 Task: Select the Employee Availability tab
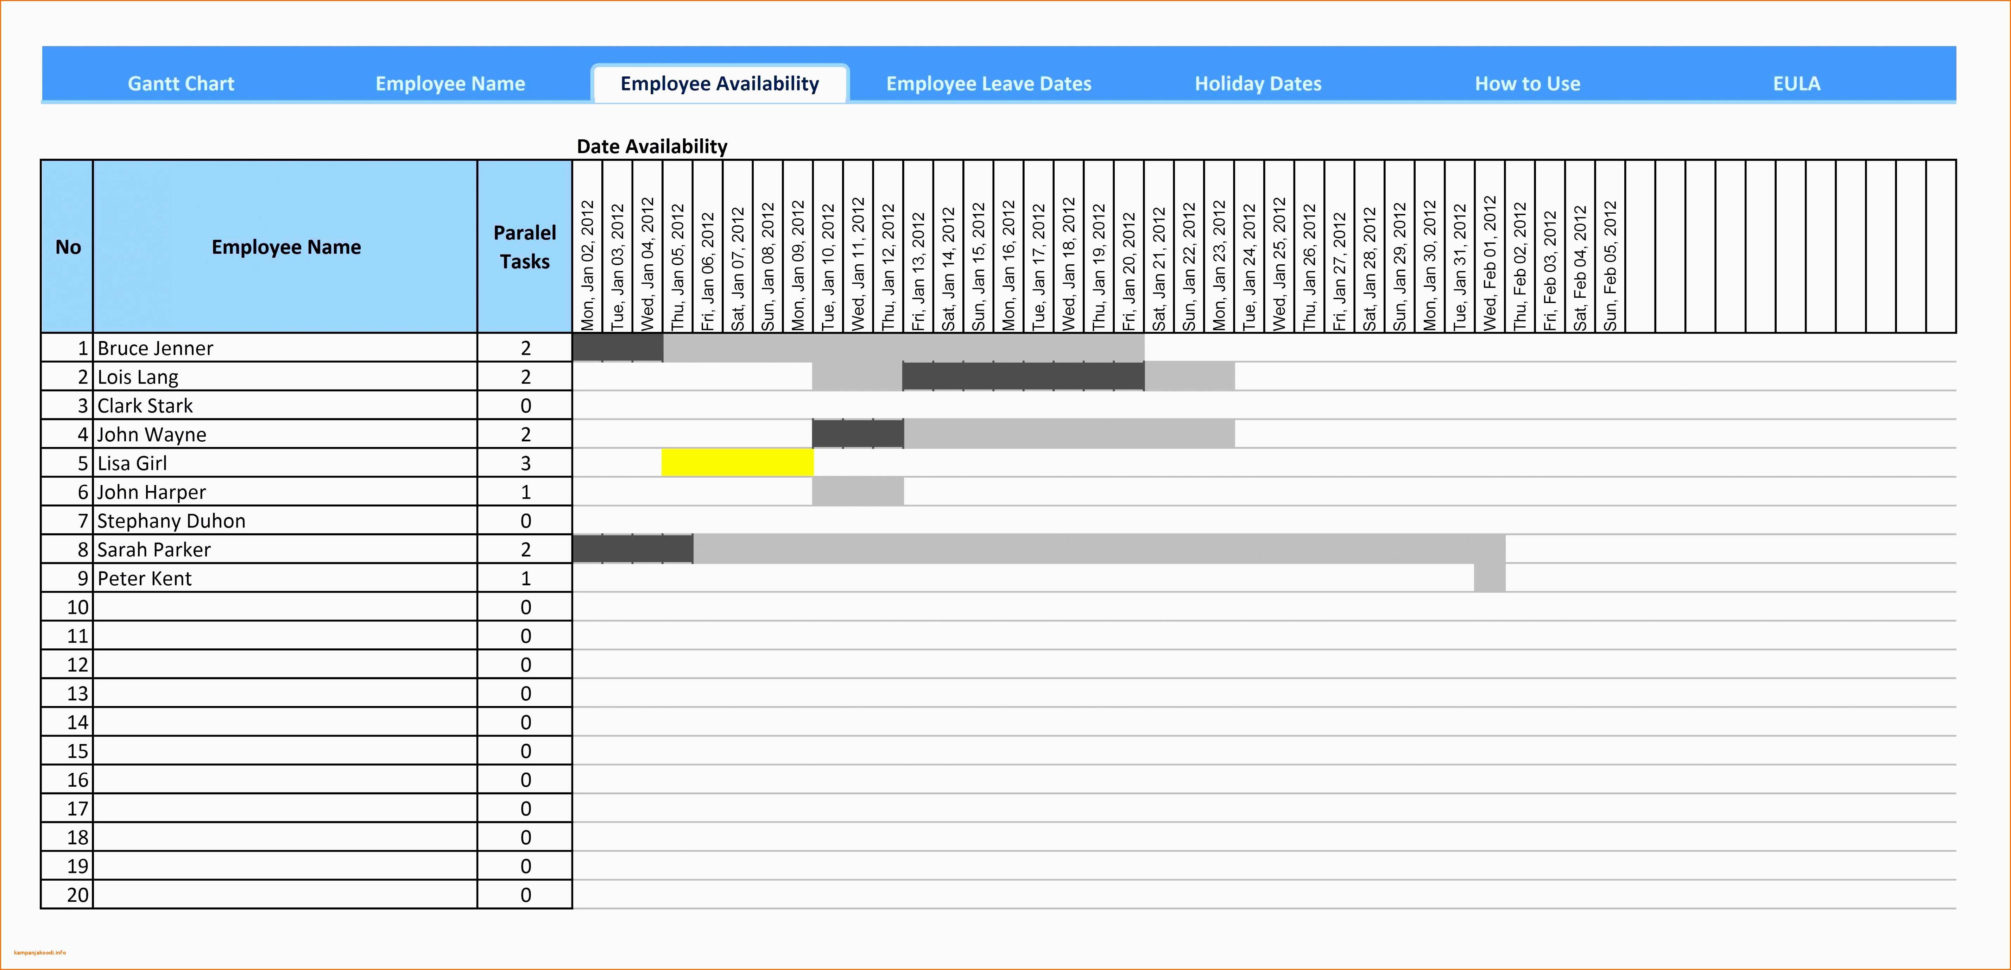tap(720, 84)
